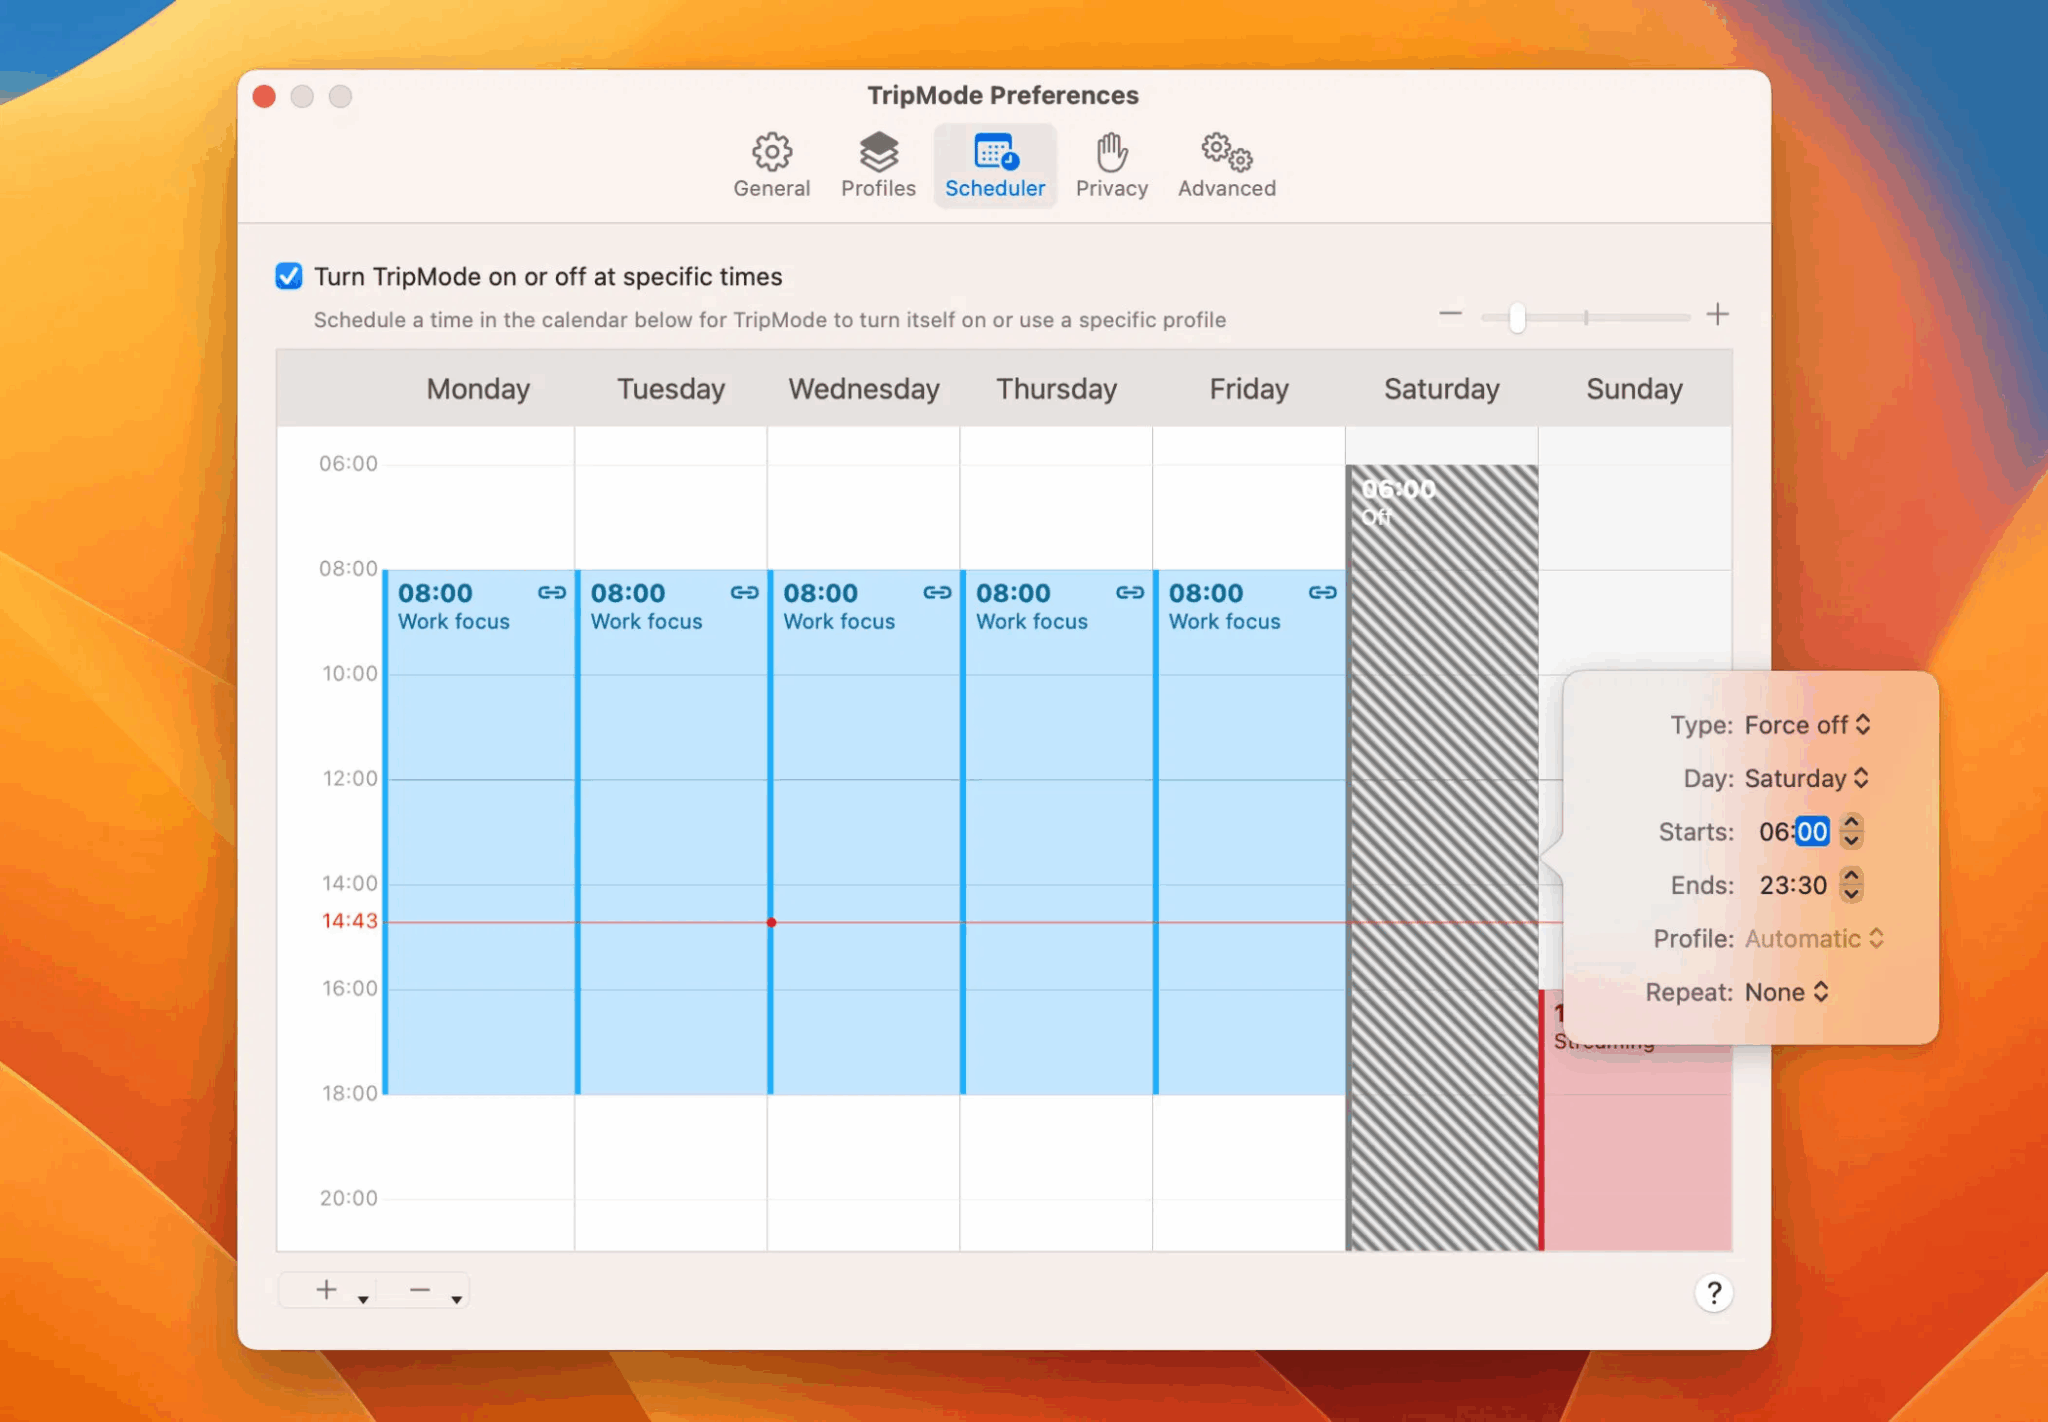Click the add schedule plus button
The width and height of the screenshot is (2048, 1422).
click(325, 1290)
